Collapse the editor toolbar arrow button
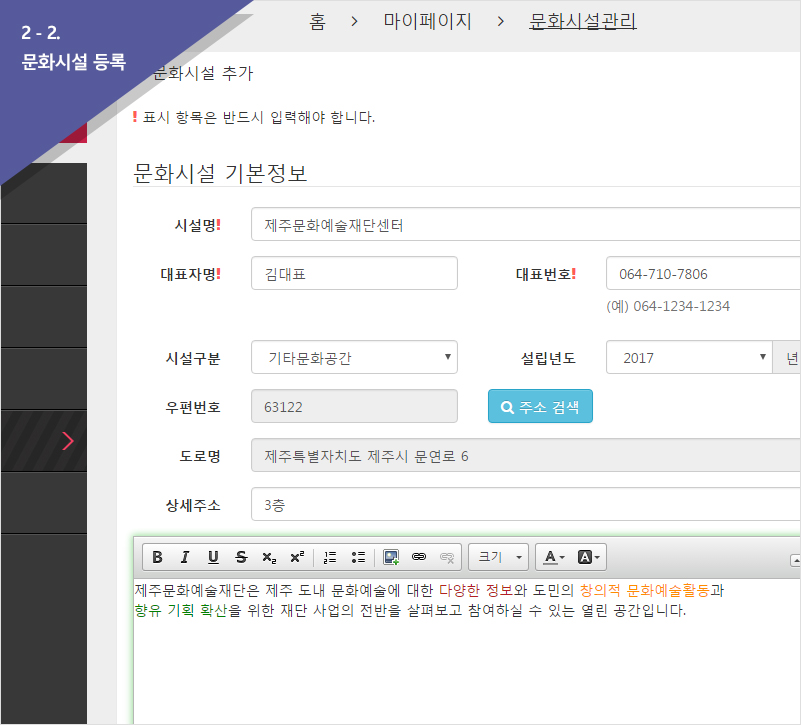Screen dimensions: 801x725 [795, 560]
